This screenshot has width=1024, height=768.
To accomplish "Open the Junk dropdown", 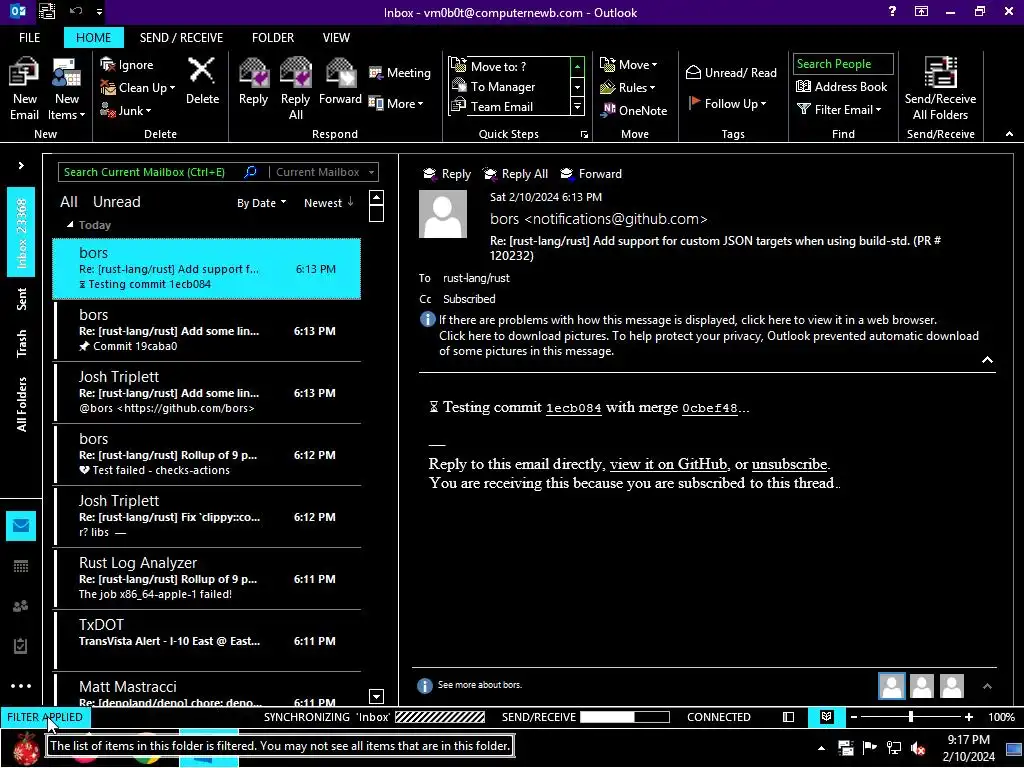I will pos(125,110).
